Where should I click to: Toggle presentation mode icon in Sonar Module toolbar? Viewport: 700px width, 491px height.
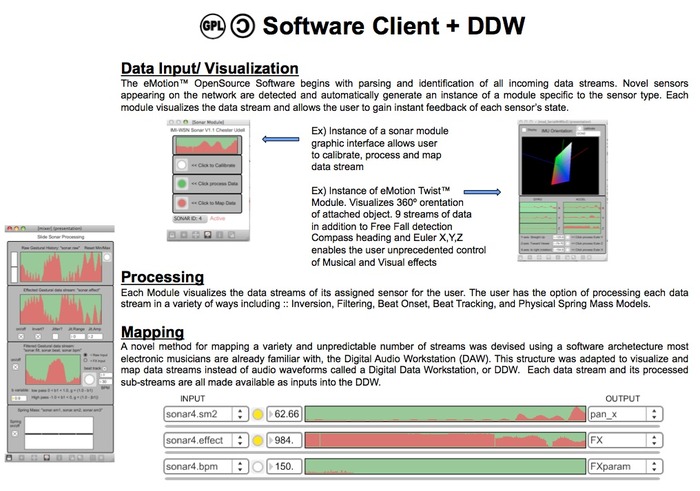click(208, 235)
